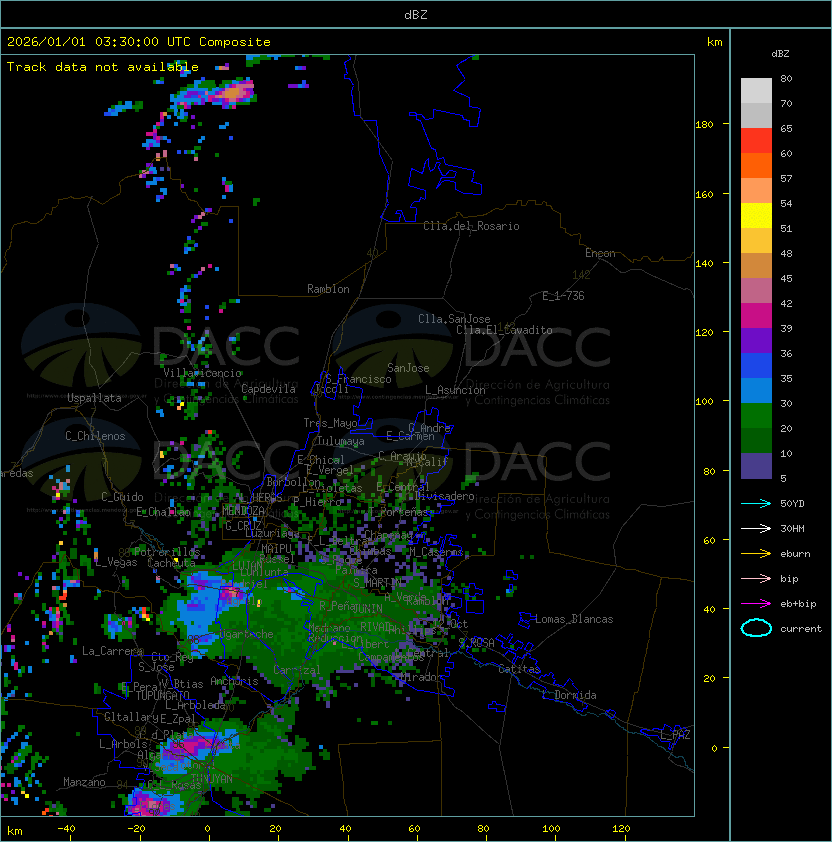This screenshot has height=842, width=832.
Task: Click the 'L_Asuncion' map label
Action: [455, 390]
